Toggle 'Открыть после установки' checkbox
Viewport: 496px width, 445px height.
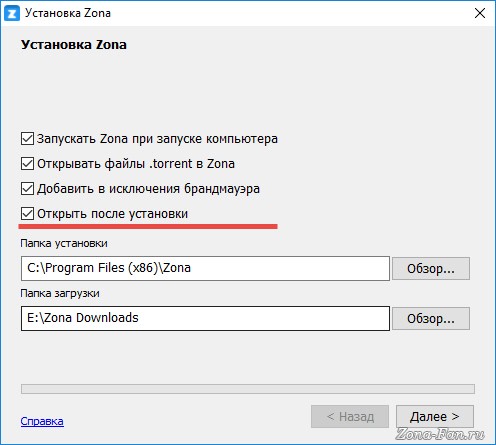point(27,214)
